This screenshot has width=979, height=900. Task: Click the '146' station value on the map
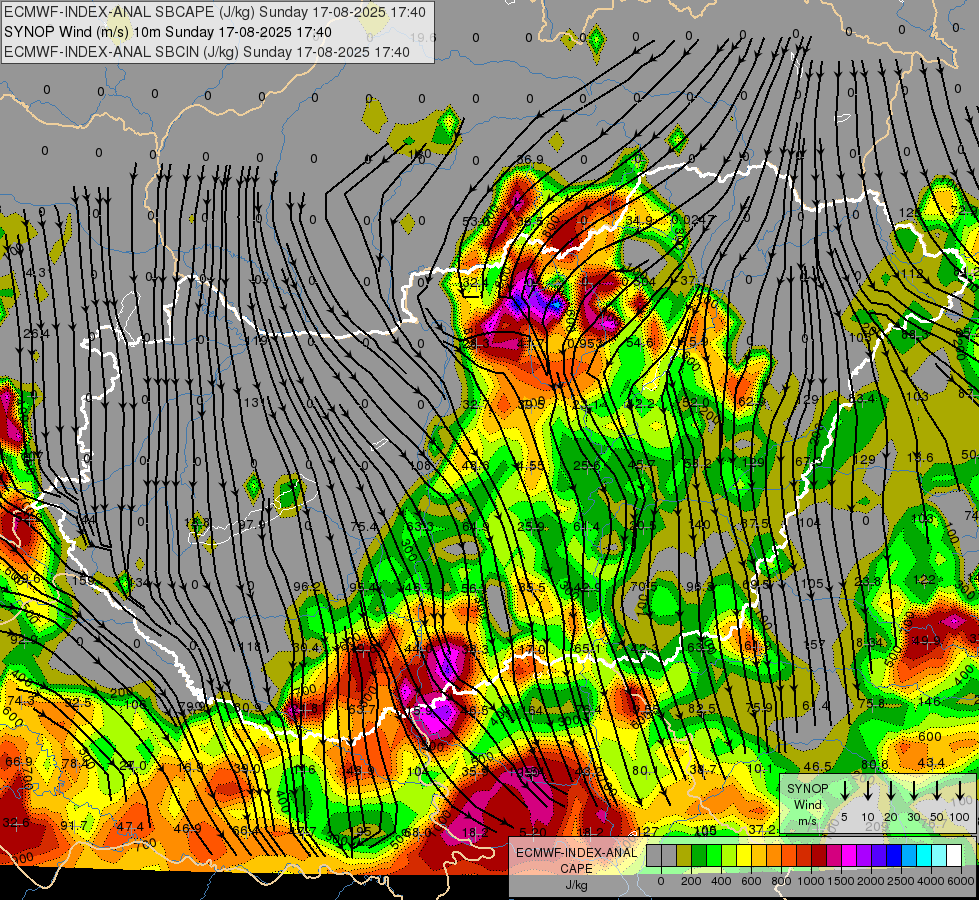929,701
